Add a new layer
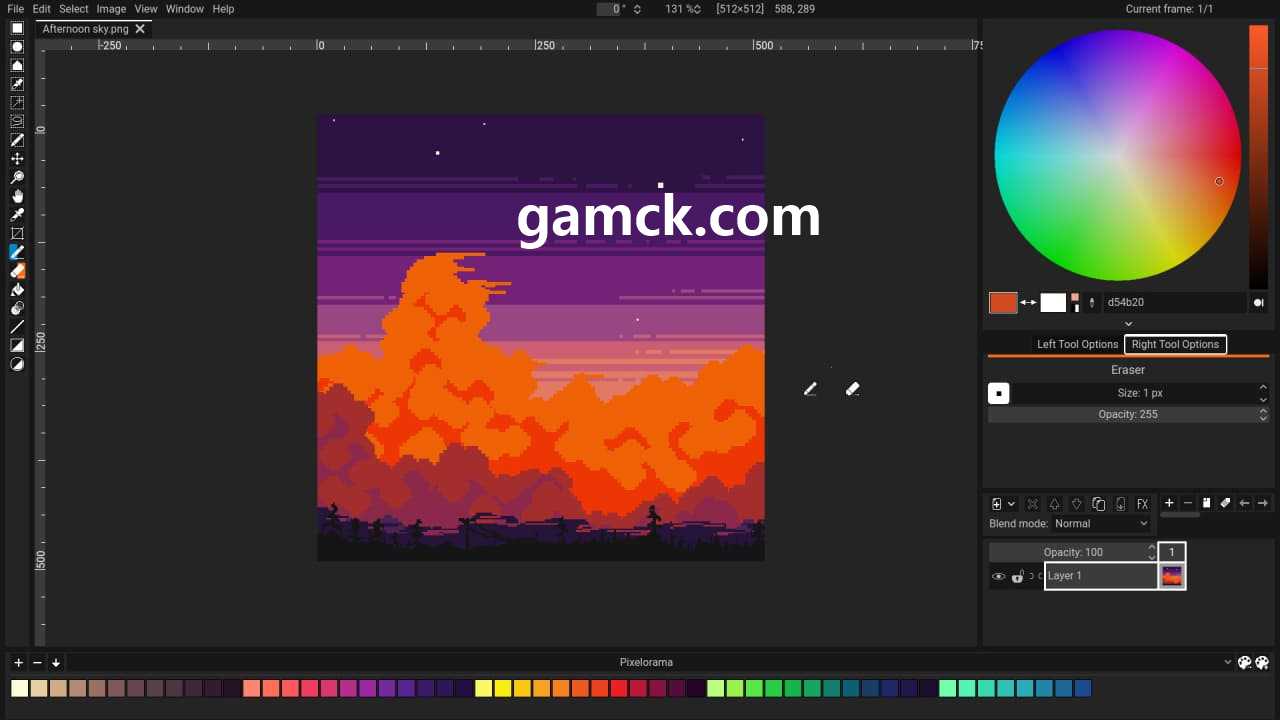The height and width of the screenshot is (720, 1280). tap(997, 504)
